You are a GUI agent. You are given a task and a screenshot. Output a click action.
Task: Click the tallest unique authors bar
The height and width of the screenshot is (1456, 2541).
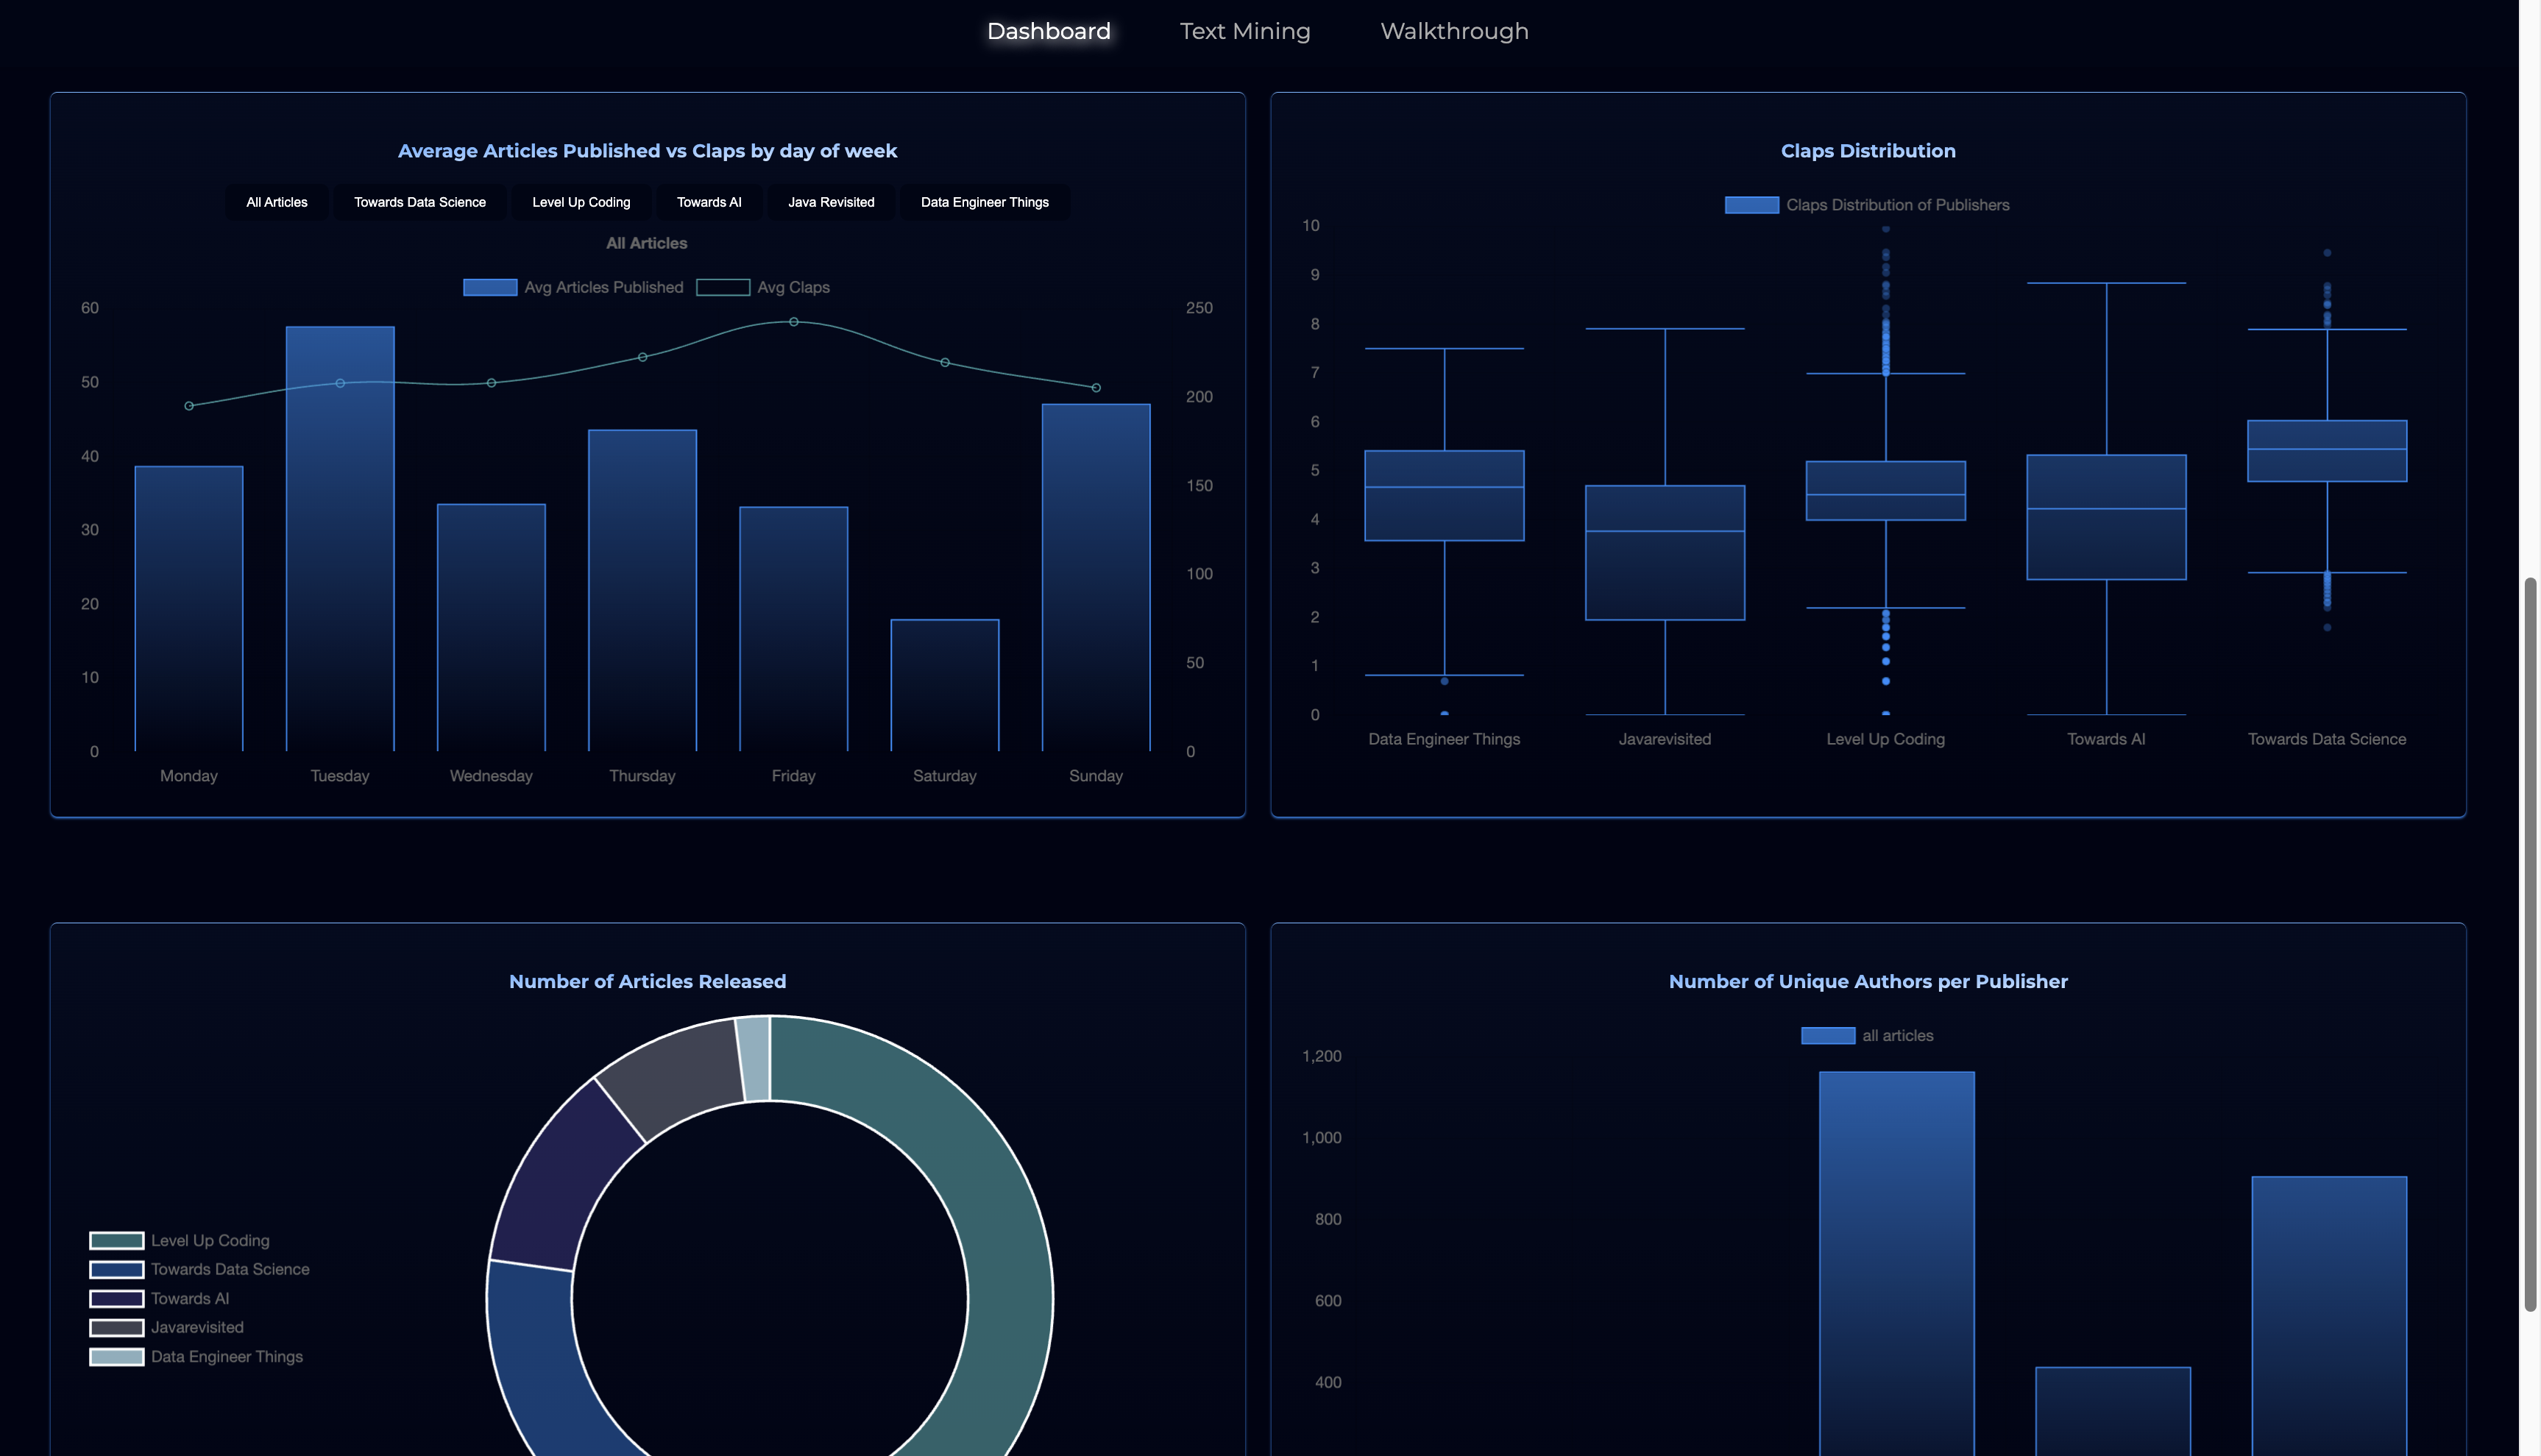(x=1896, y=1264)
